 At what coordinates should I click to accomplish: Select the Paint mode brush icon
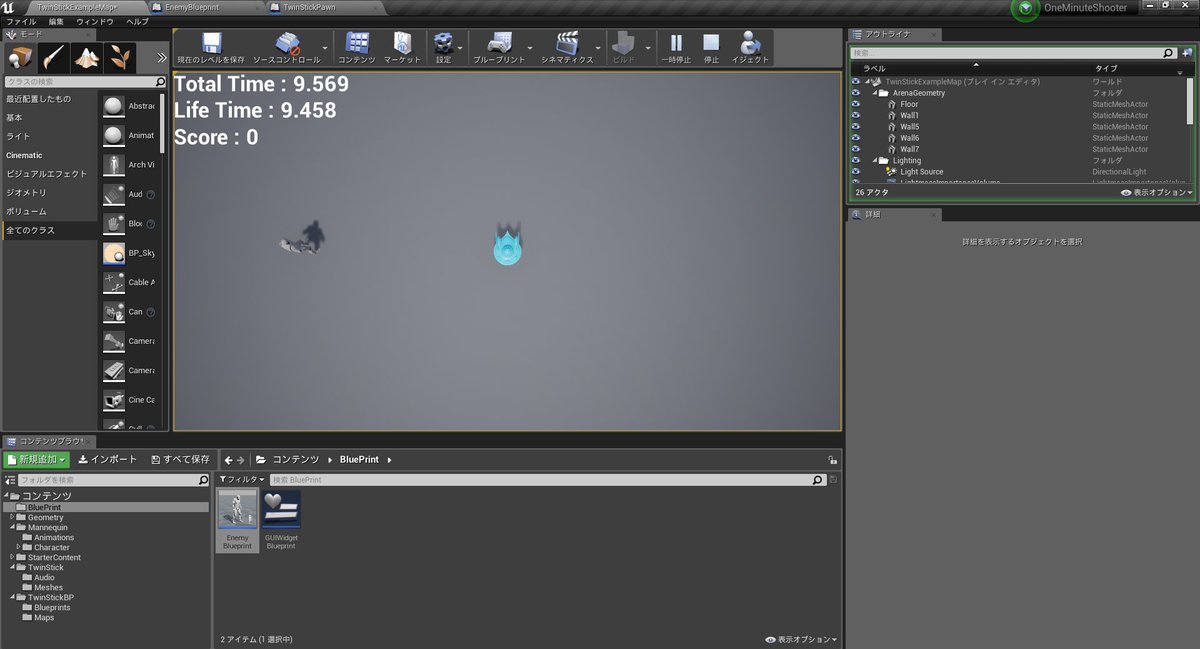(x=54, y=57)
